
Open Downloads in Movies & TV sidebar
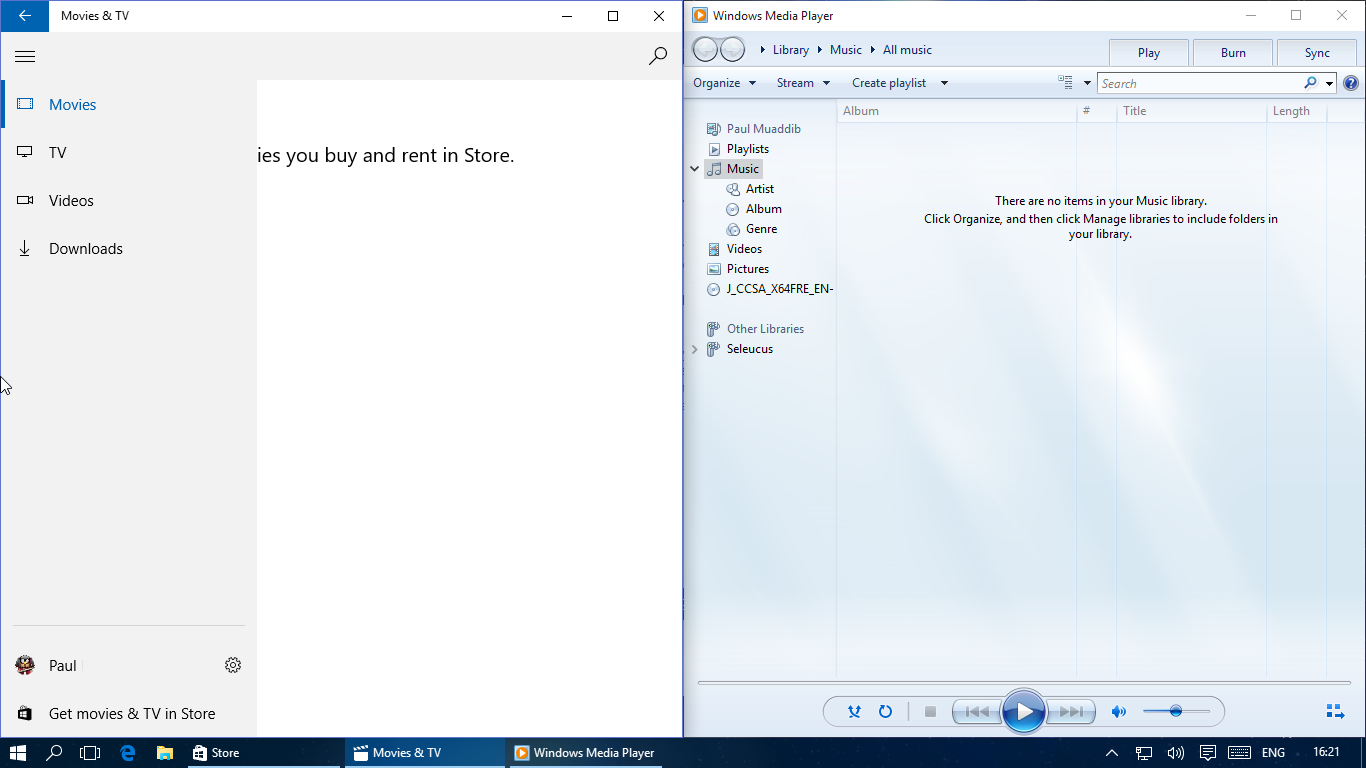tap(128, 248)
